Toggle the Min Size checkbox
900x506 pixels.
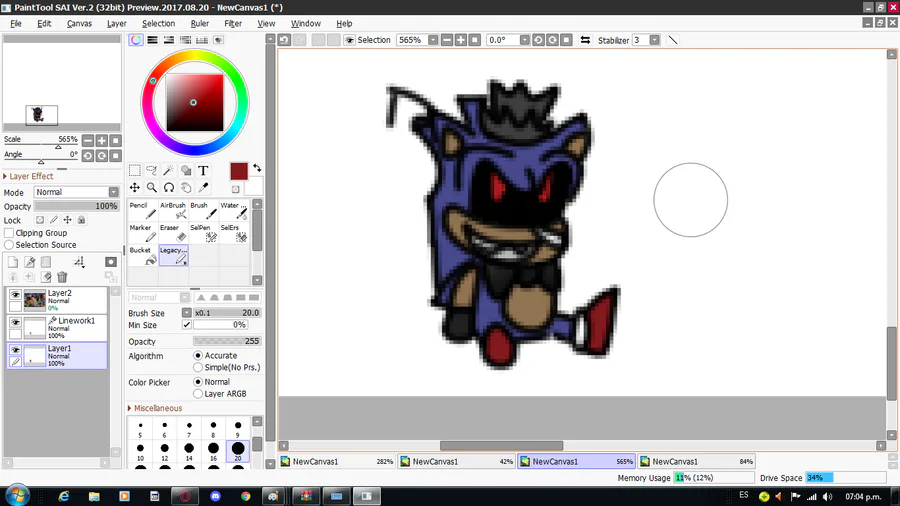point(187,325)
